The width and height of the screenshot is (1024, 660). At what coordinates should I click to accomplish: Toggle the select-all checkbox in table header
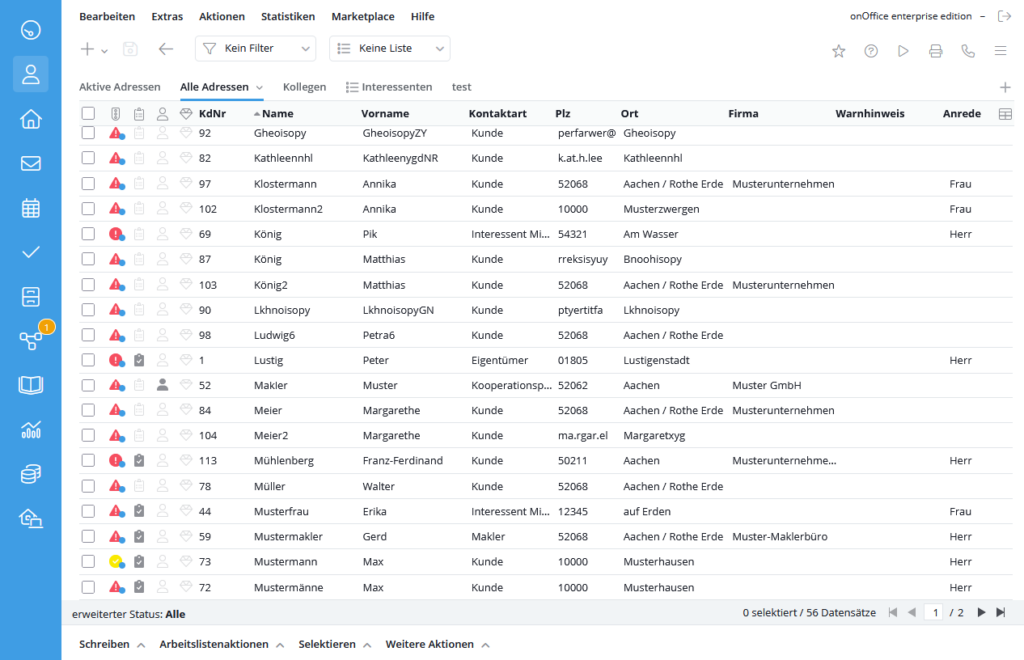(88, 114)
